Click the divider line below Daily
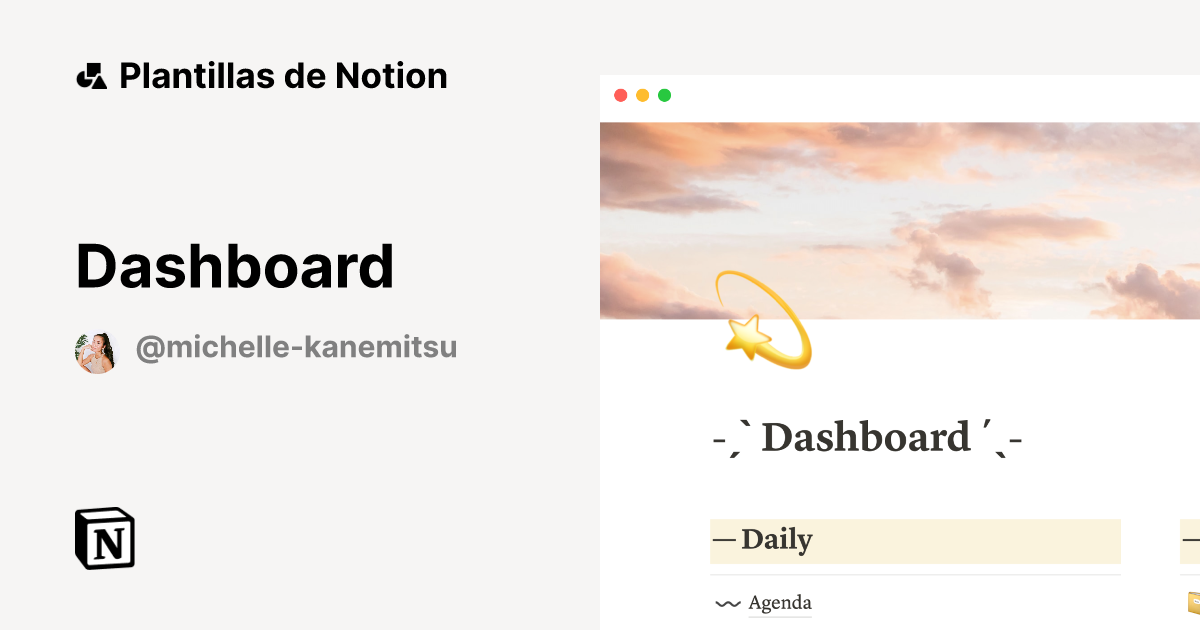 pyautogui.click(x=915, y=576)
